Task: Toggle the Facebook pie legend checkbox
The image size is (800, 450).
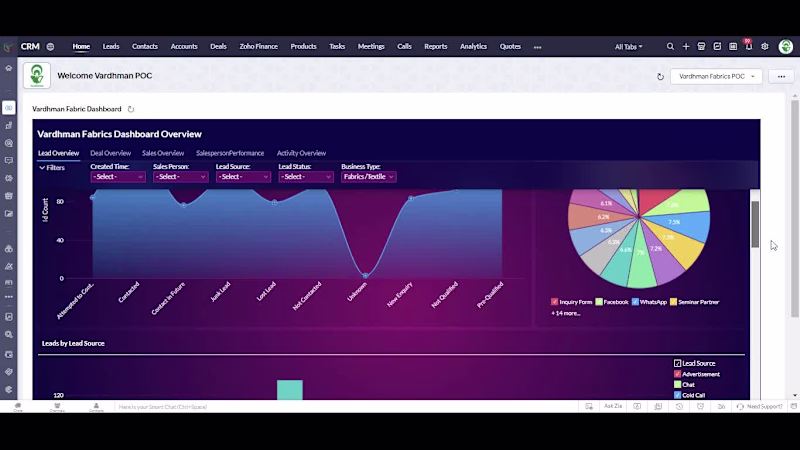Action: point(599,302)
